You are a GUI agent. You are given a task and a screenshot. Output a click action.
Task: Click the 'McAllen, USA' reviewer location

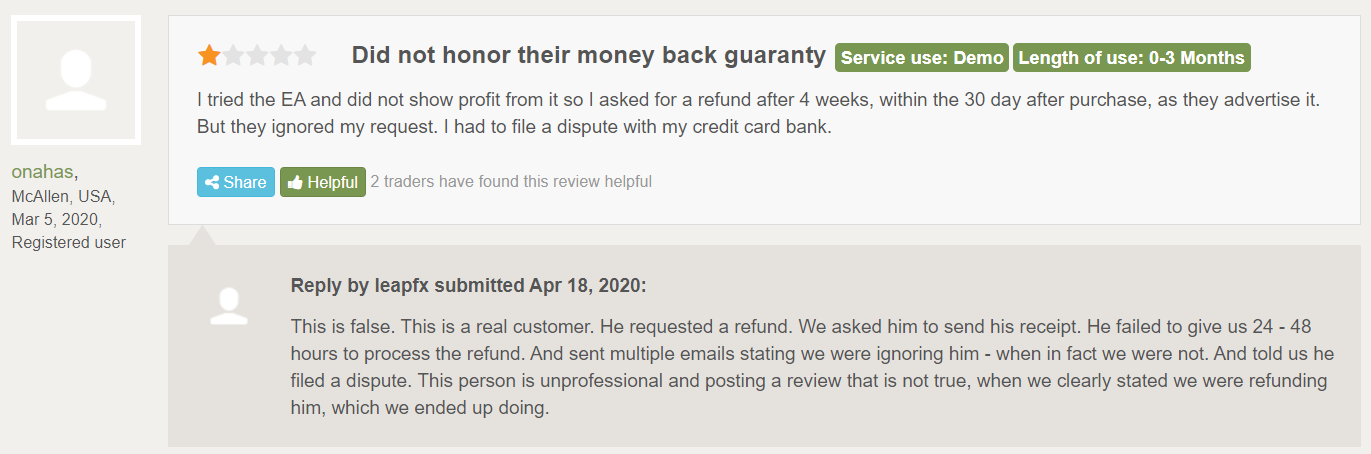tap(64, 197)
